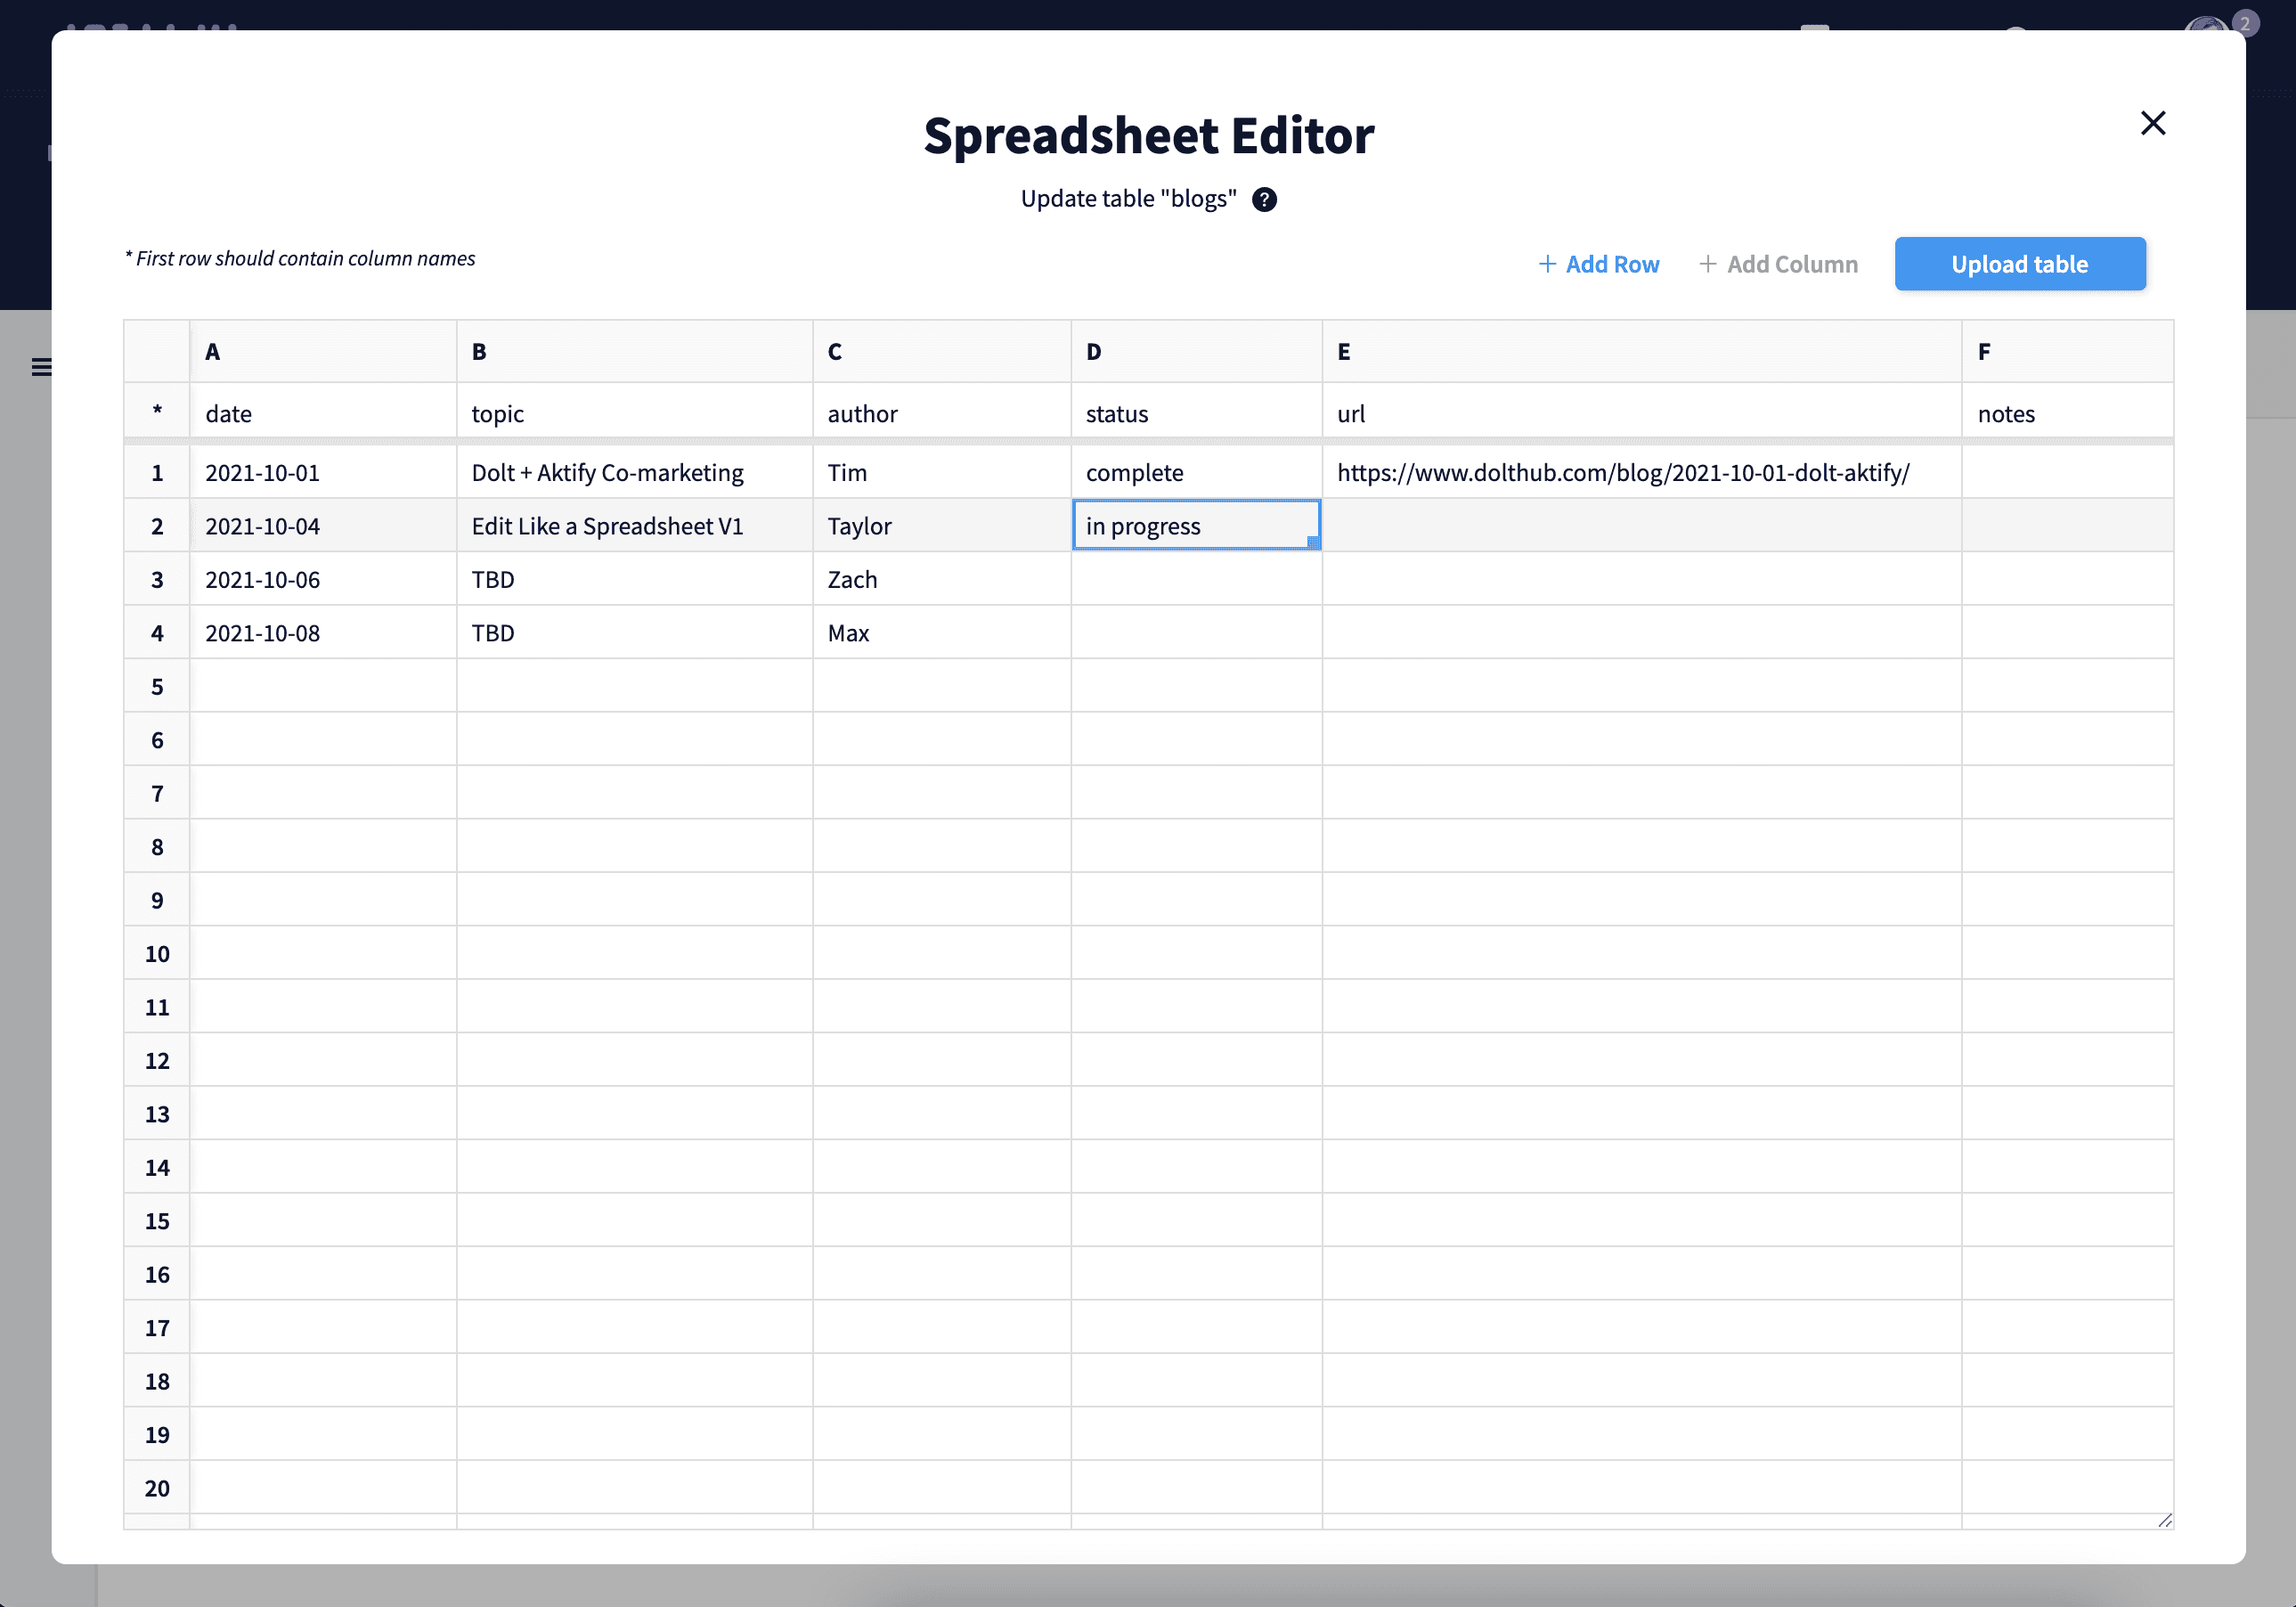The image size is (2296, 1607).
Task: Select column header E
Action: pos(1642,351)
